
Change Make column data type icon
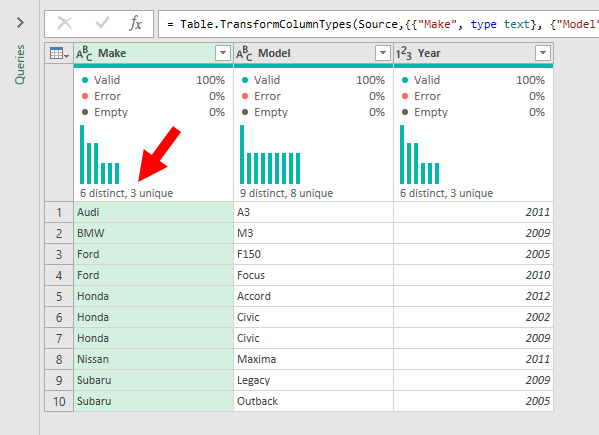[84, 53]
